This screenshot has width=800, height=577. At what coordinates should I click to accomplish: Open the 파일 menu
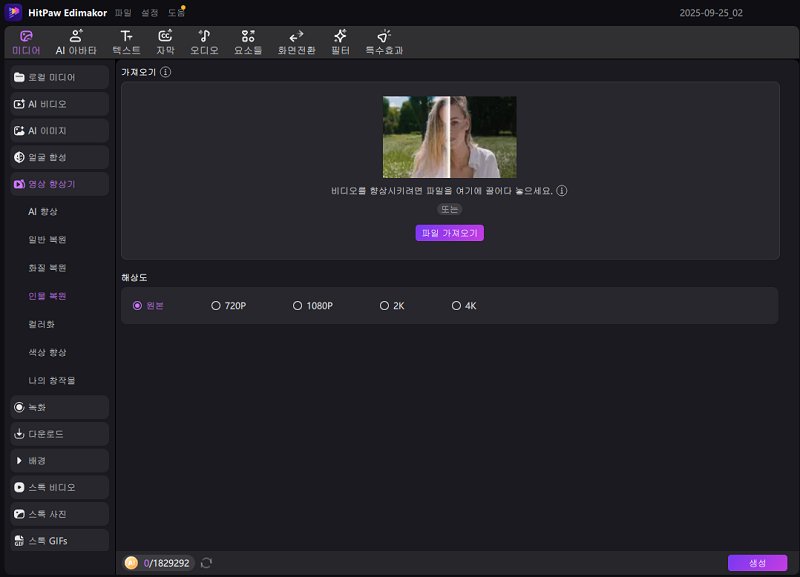(123, 12)
